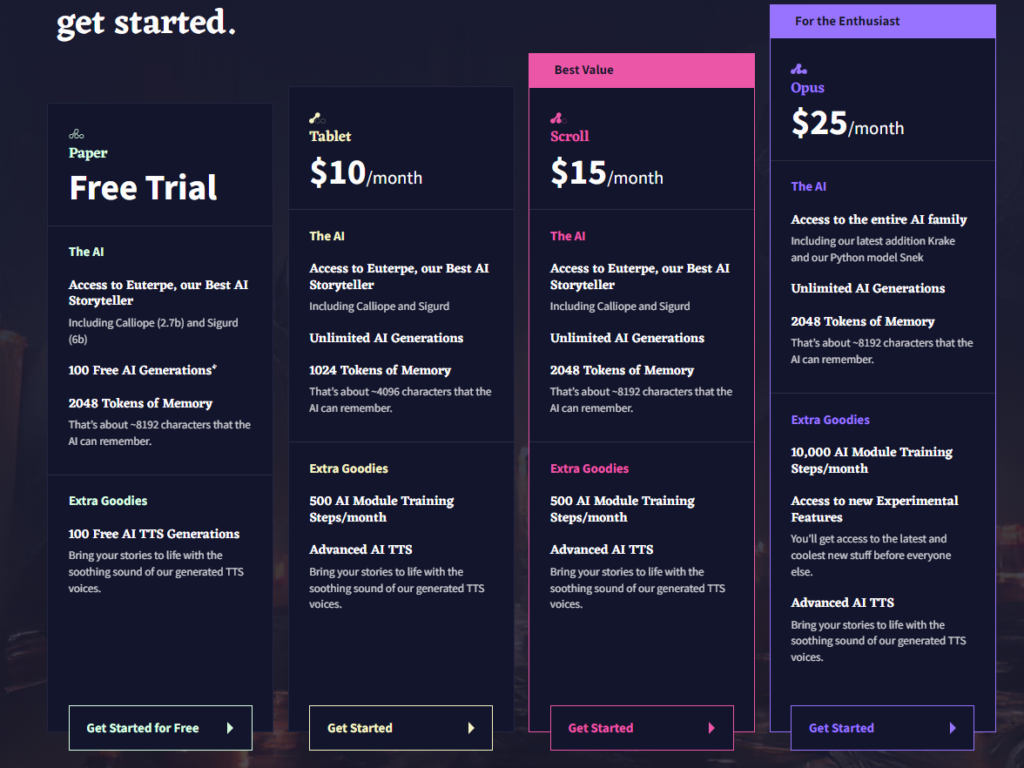
Task: Select the Scroll plan Get Started button
Action: click(642, 728)
